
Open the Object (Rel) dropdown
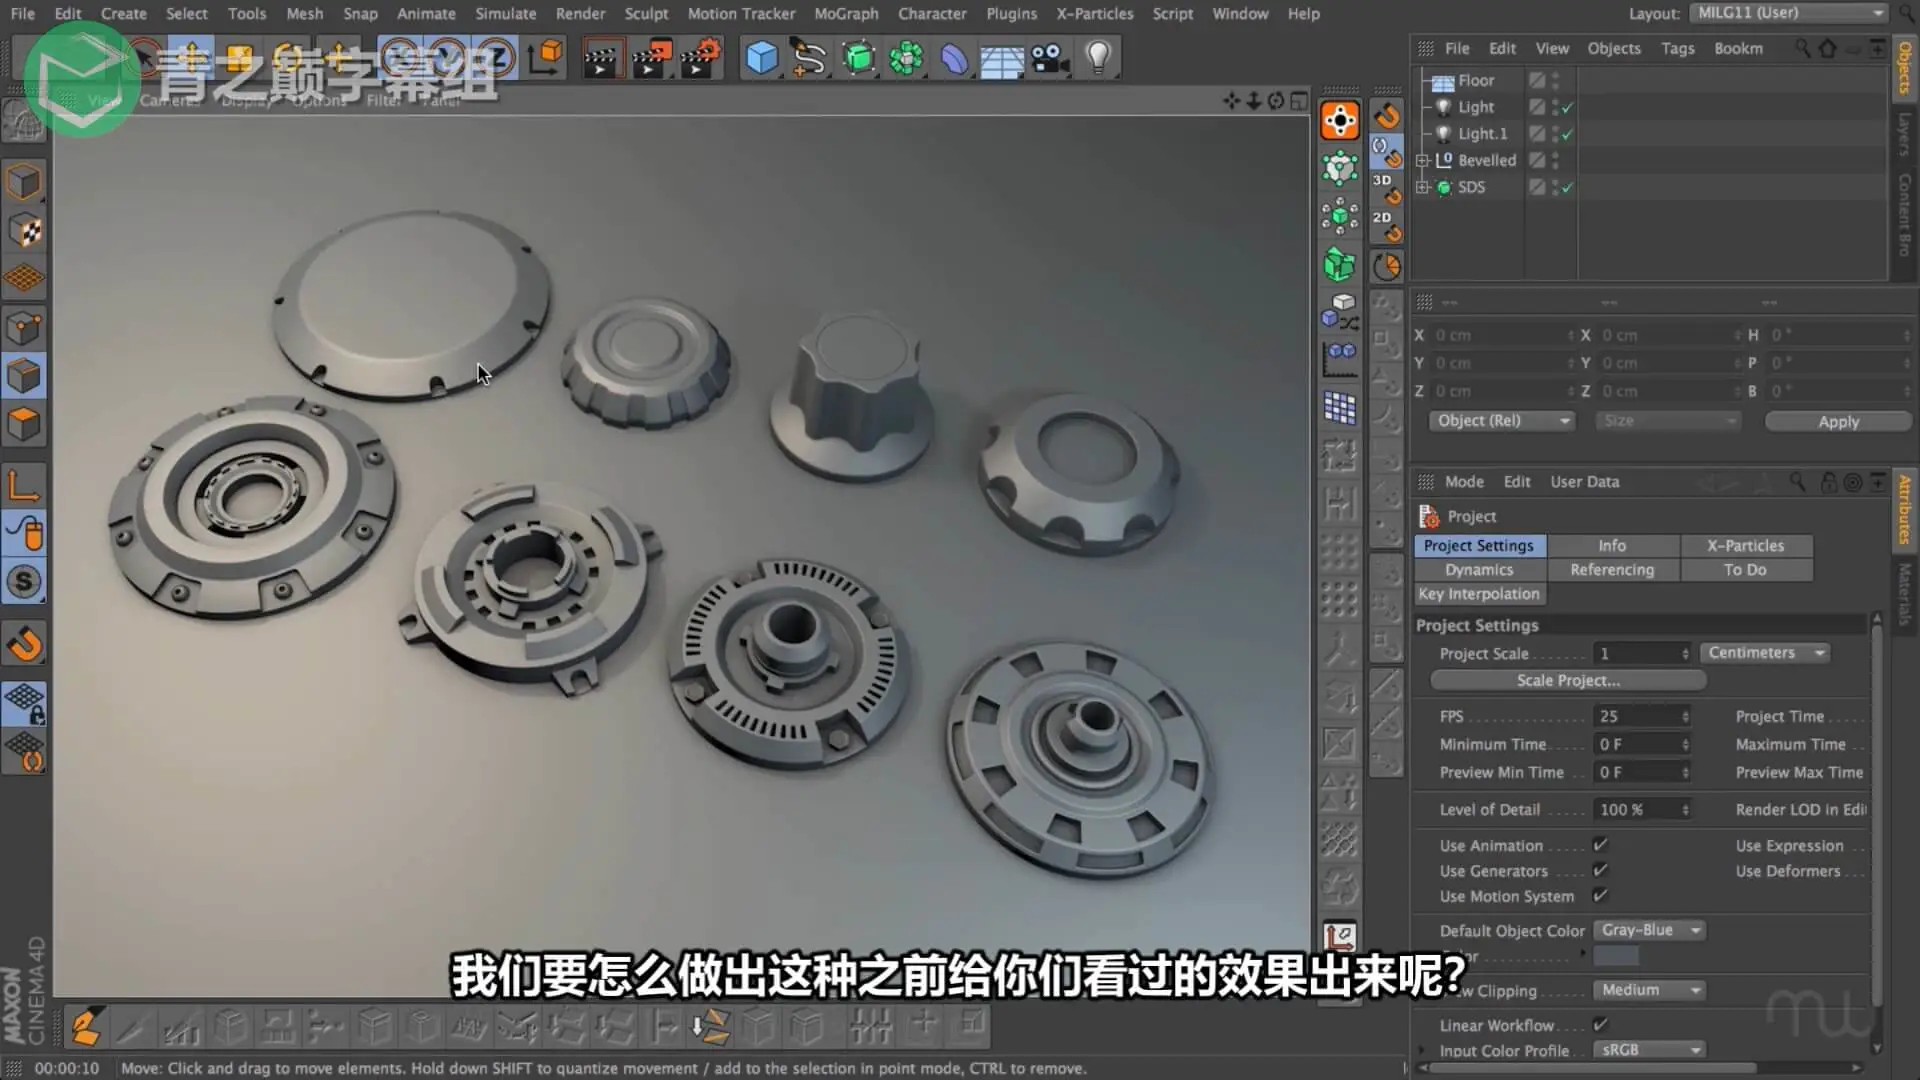(1502, 421)
